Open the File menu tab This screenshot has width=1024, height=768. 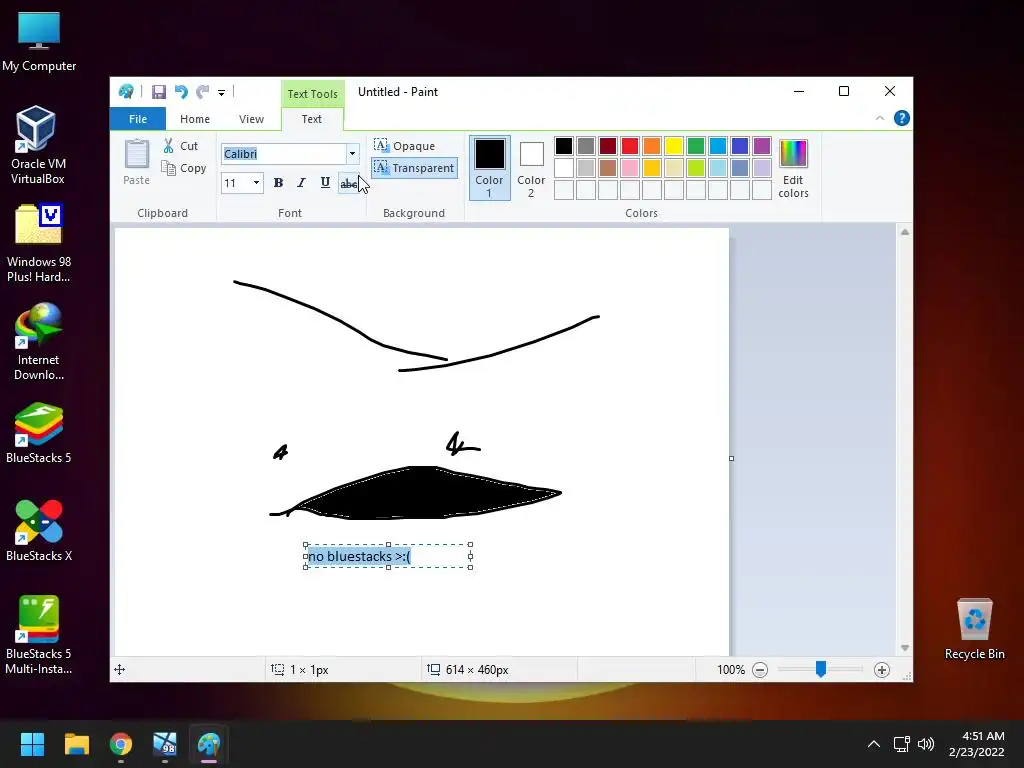138,119
